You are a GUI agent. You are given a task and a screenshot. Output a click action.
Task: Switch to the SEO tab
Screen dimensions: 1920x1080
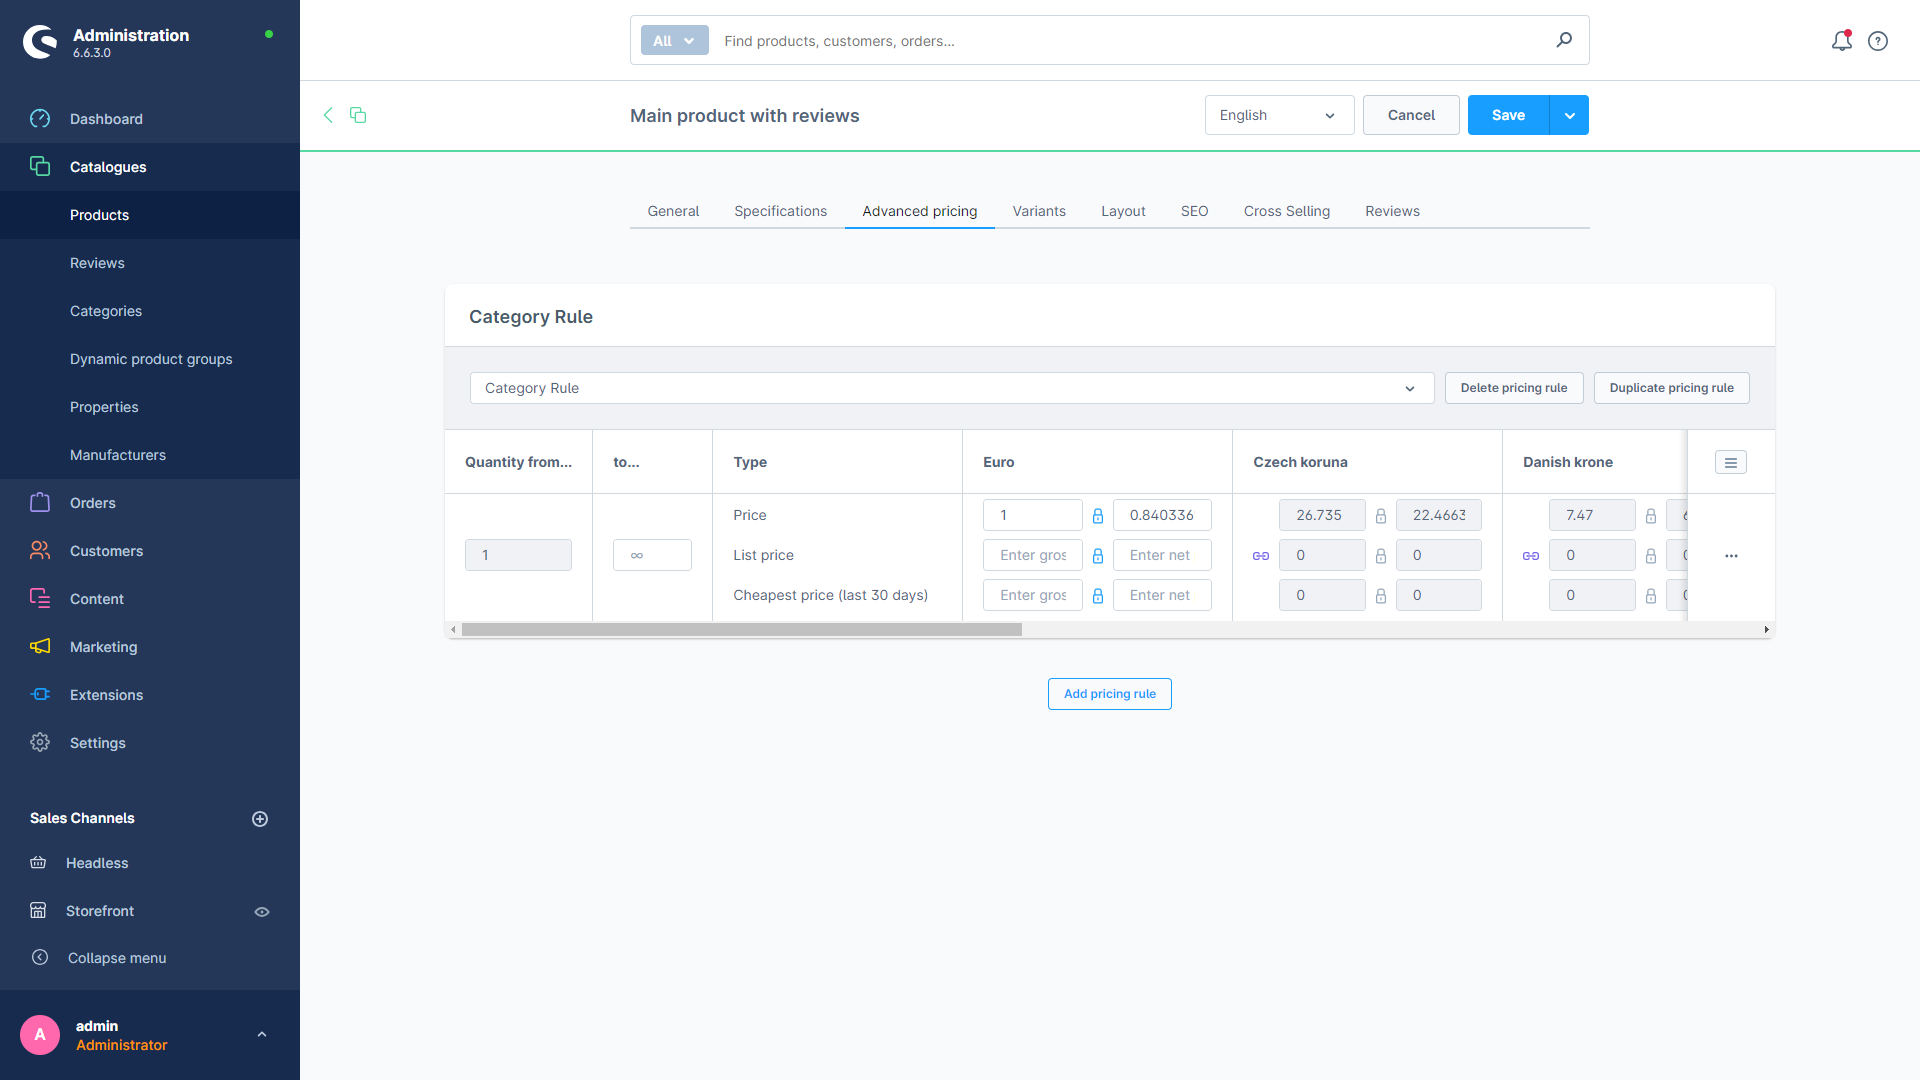point(1194,211)
